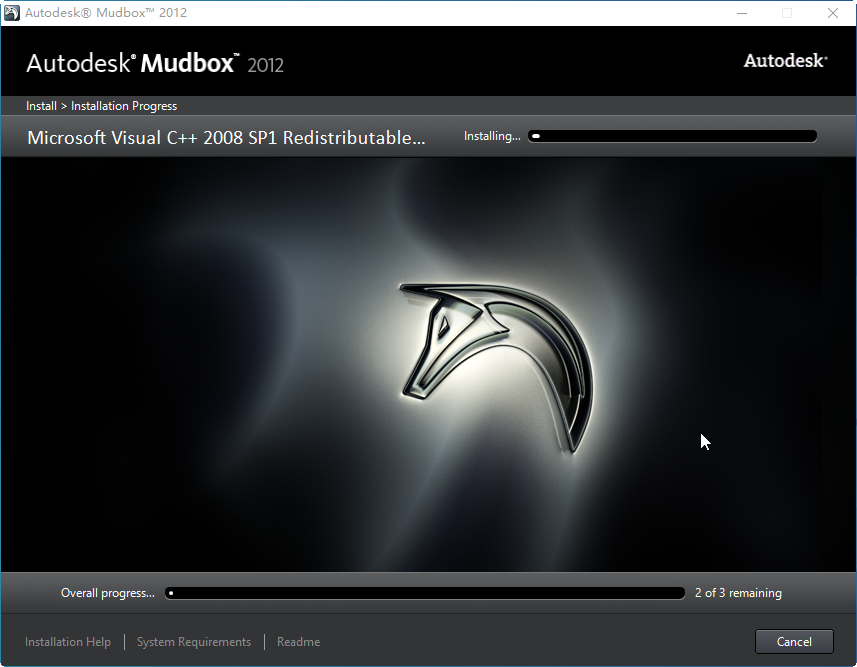Image resolution: width=857 pixels, height=667 pixels.
Task: Open the System Requirements link
Action: [194, 642]
